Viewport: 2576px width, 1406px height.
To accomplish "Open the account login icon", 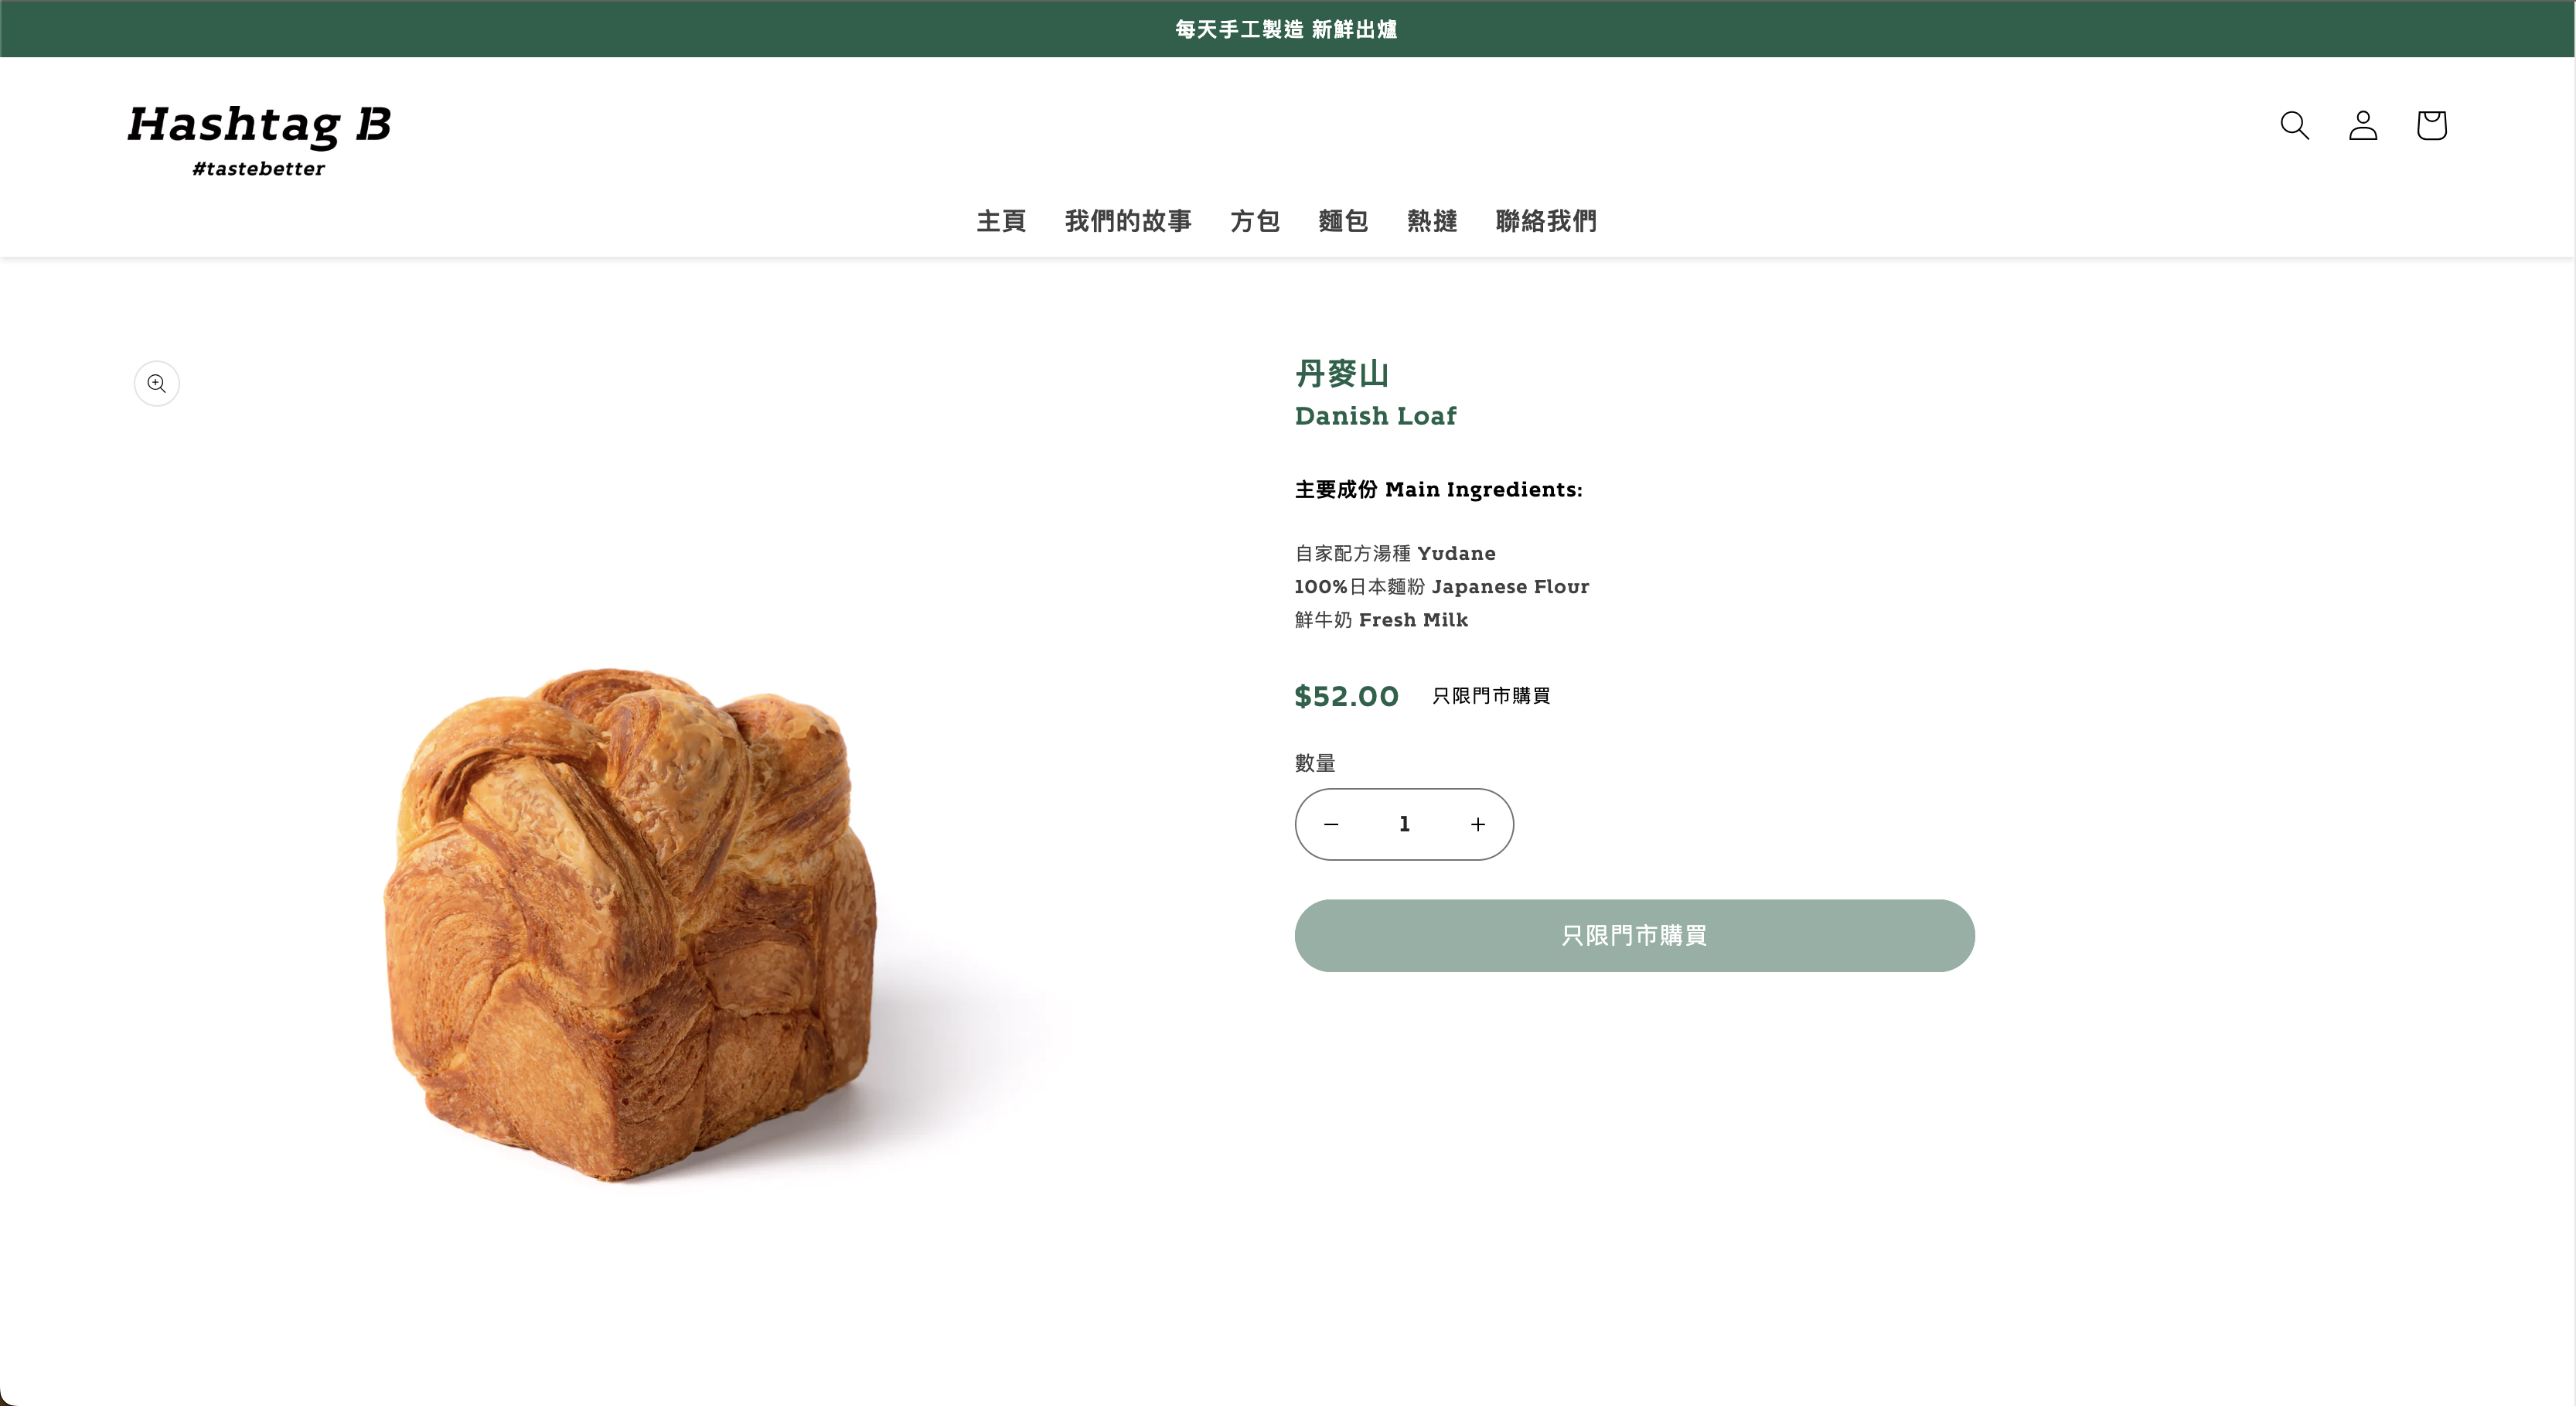I will [2363, 125].
